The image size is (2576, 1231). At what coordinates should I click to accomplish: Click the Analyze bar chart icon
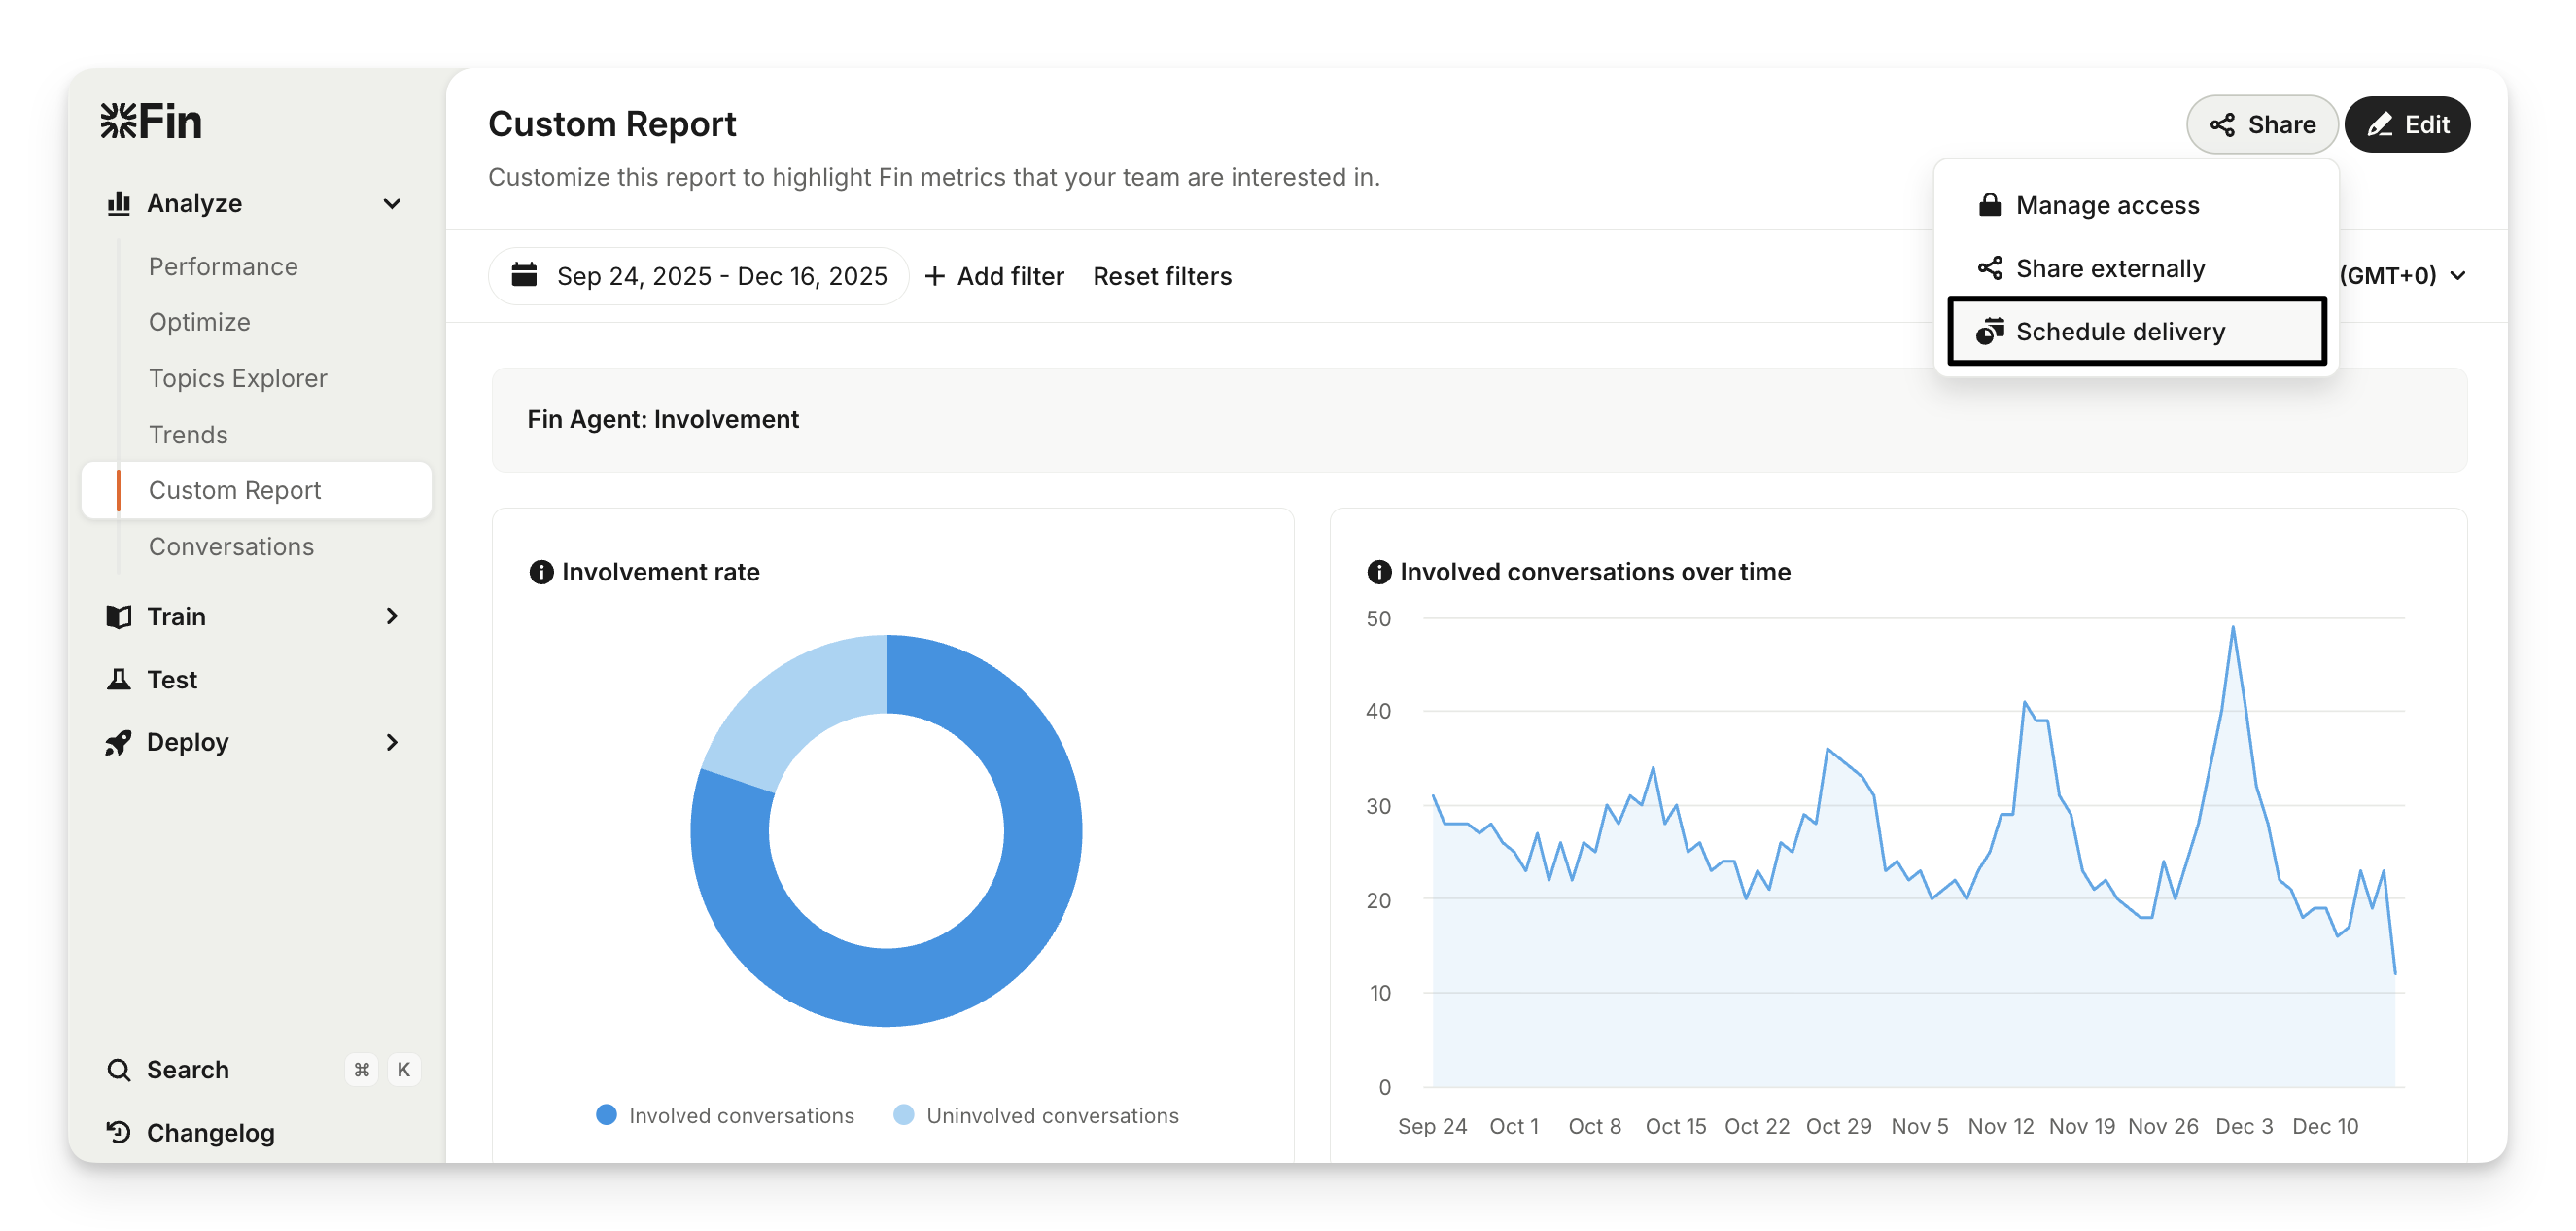pyautogui.click(x=119, y=204)
